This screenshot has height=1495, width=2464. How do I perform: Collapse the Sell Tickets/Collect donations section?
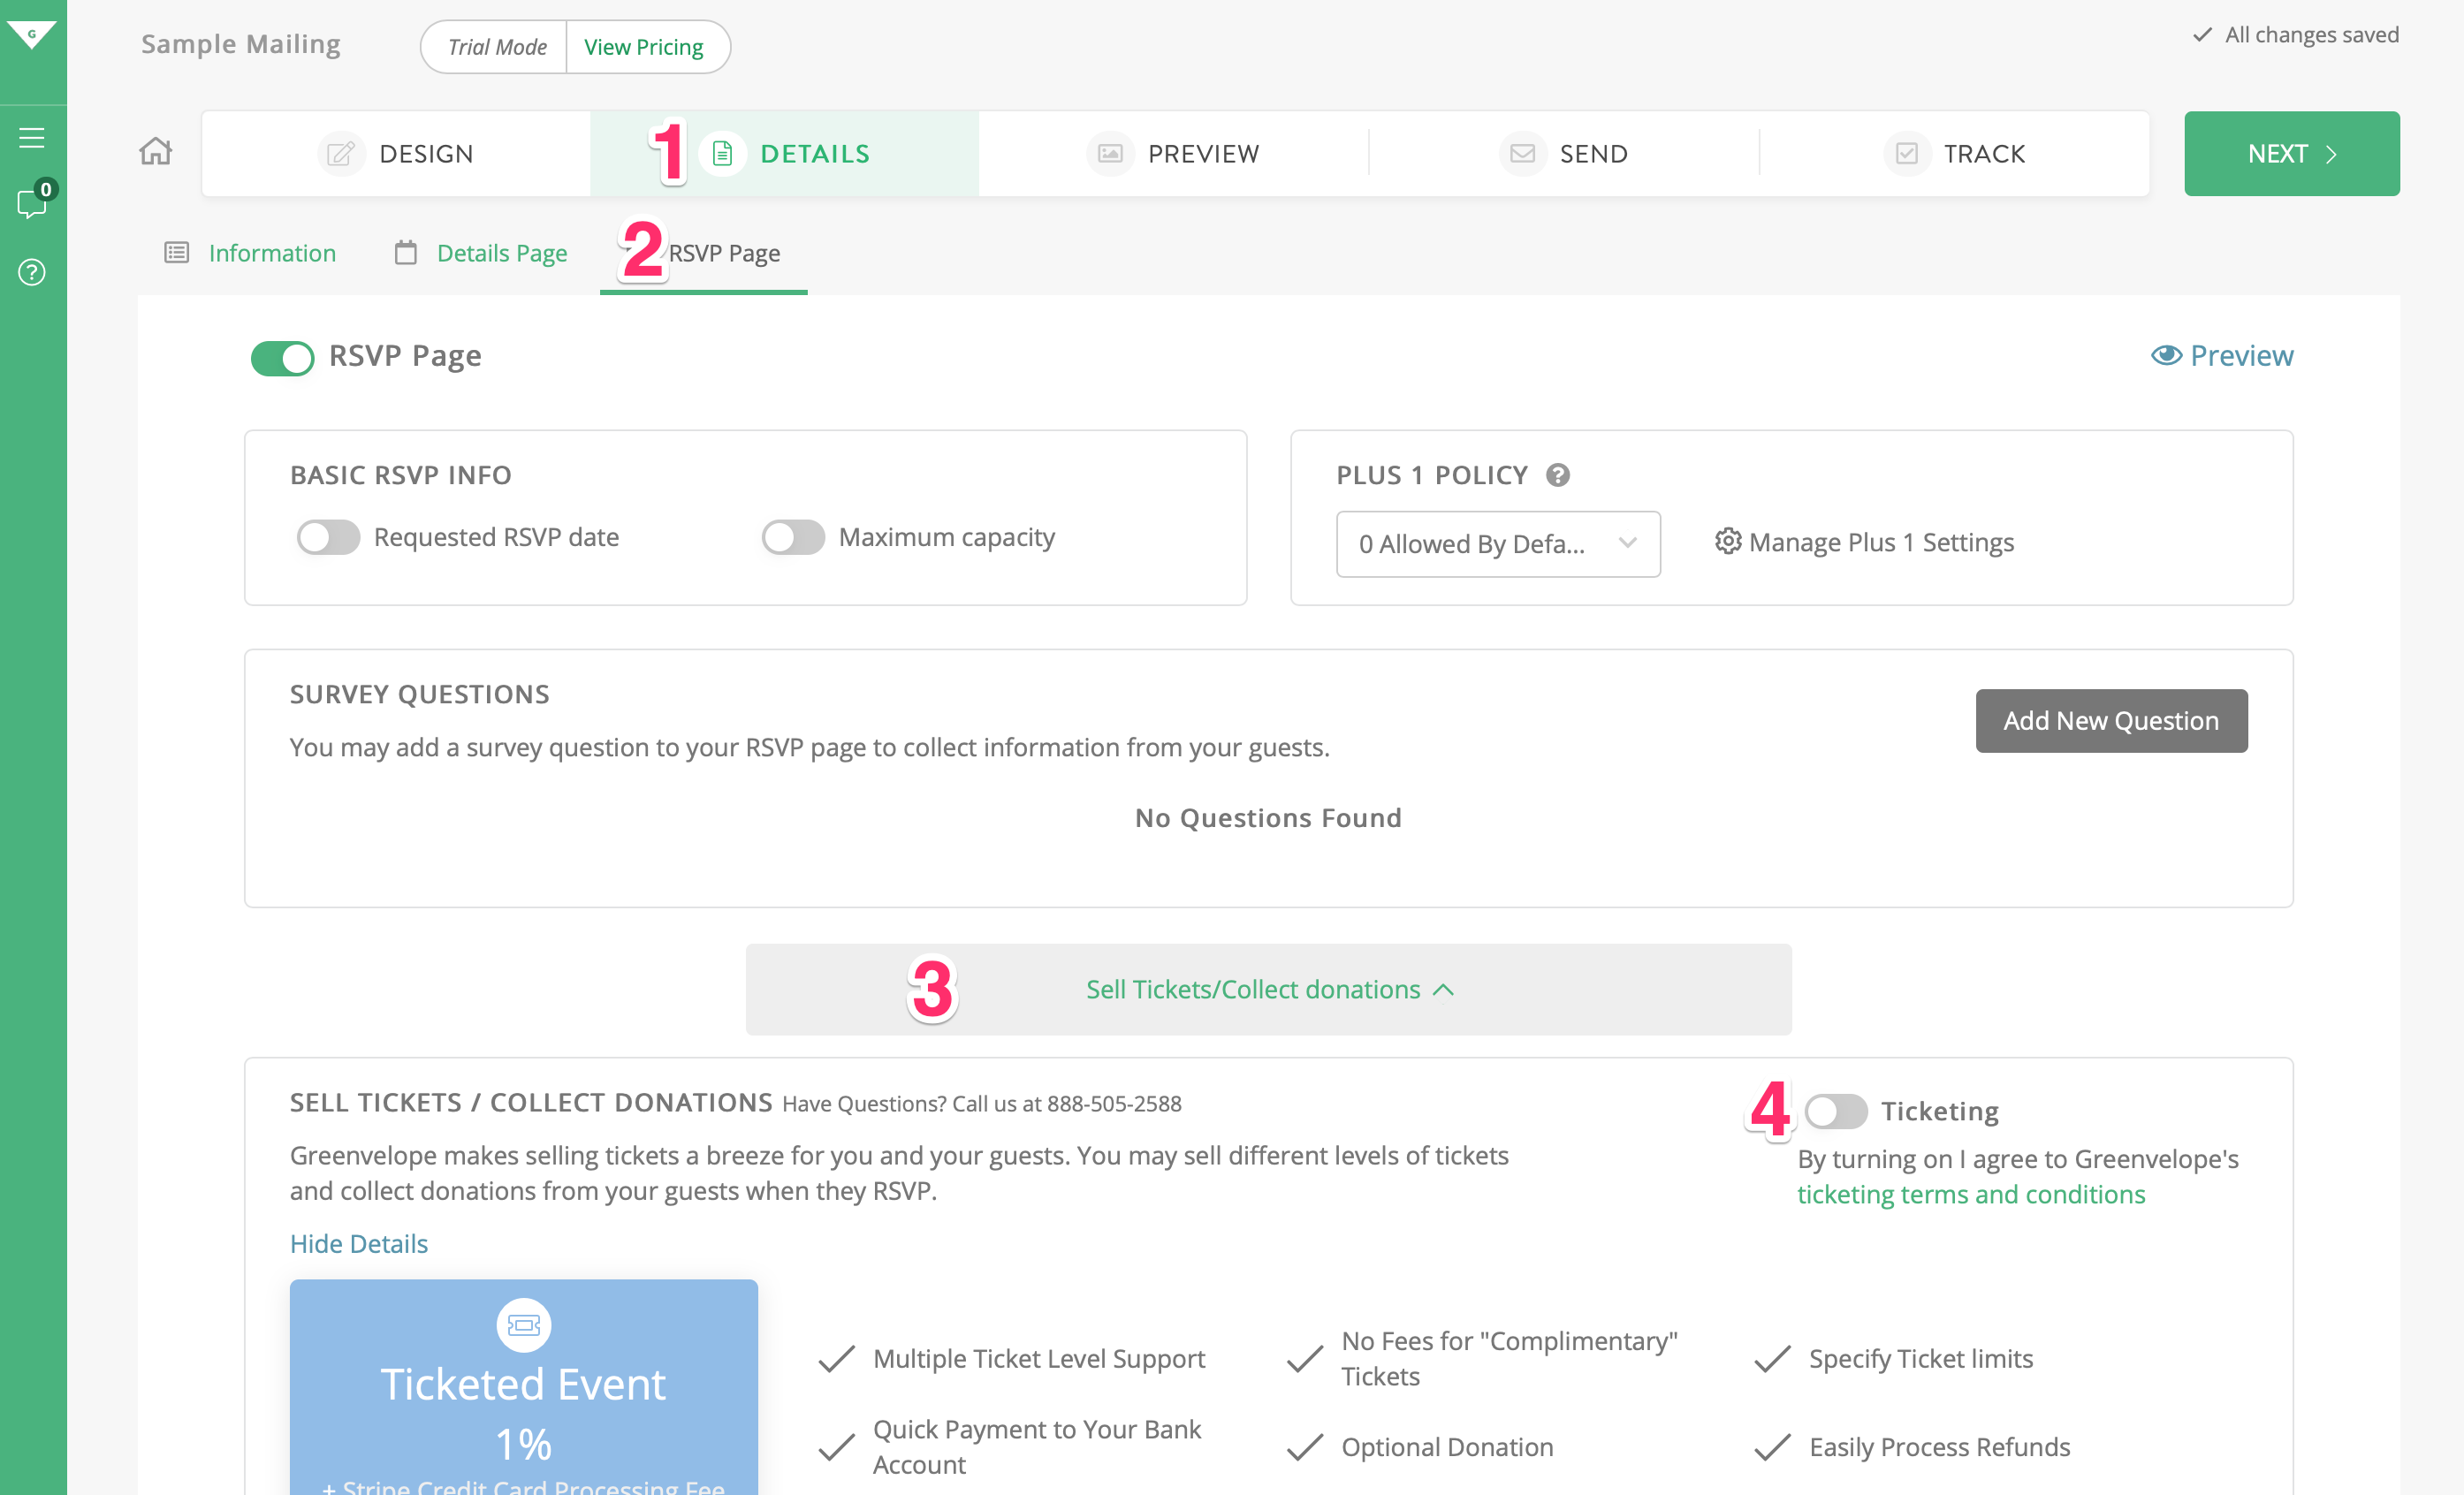(x=1268, y=989)
